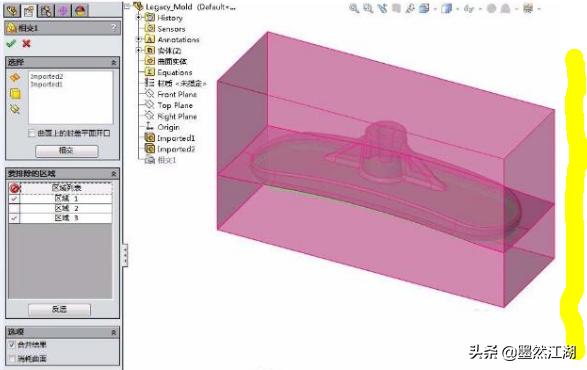This screenshot has height=370, width=587.
Task: Cancel the feature with the red X
Action: (26, 43)
